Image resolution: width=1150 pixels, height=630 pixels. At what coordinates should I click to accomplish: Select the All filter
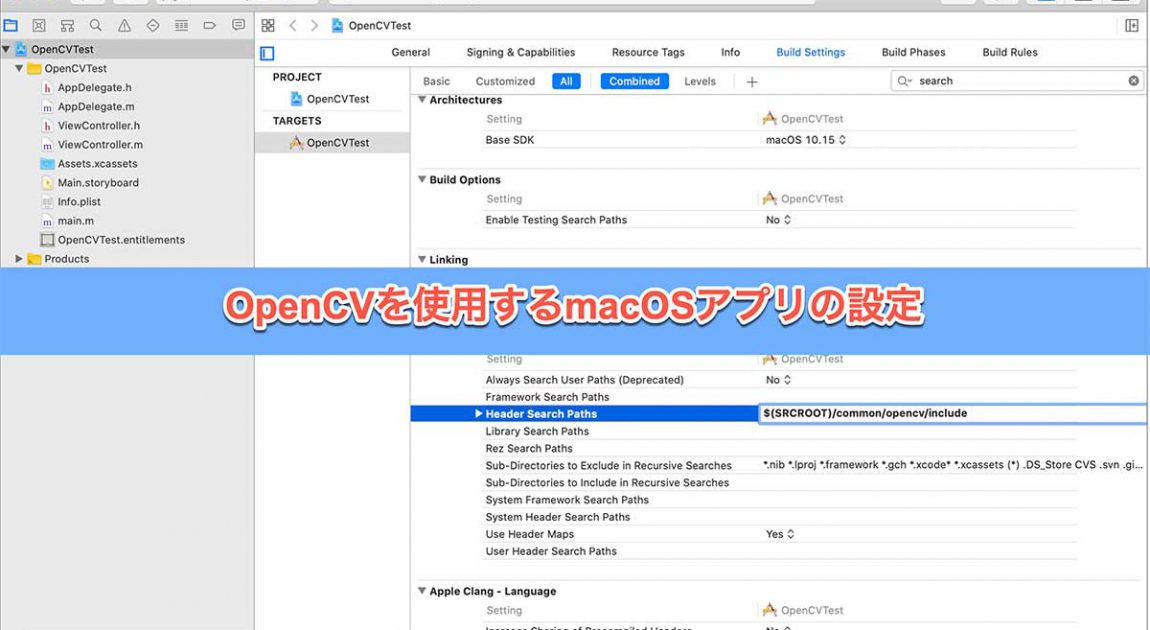(566, 81)
